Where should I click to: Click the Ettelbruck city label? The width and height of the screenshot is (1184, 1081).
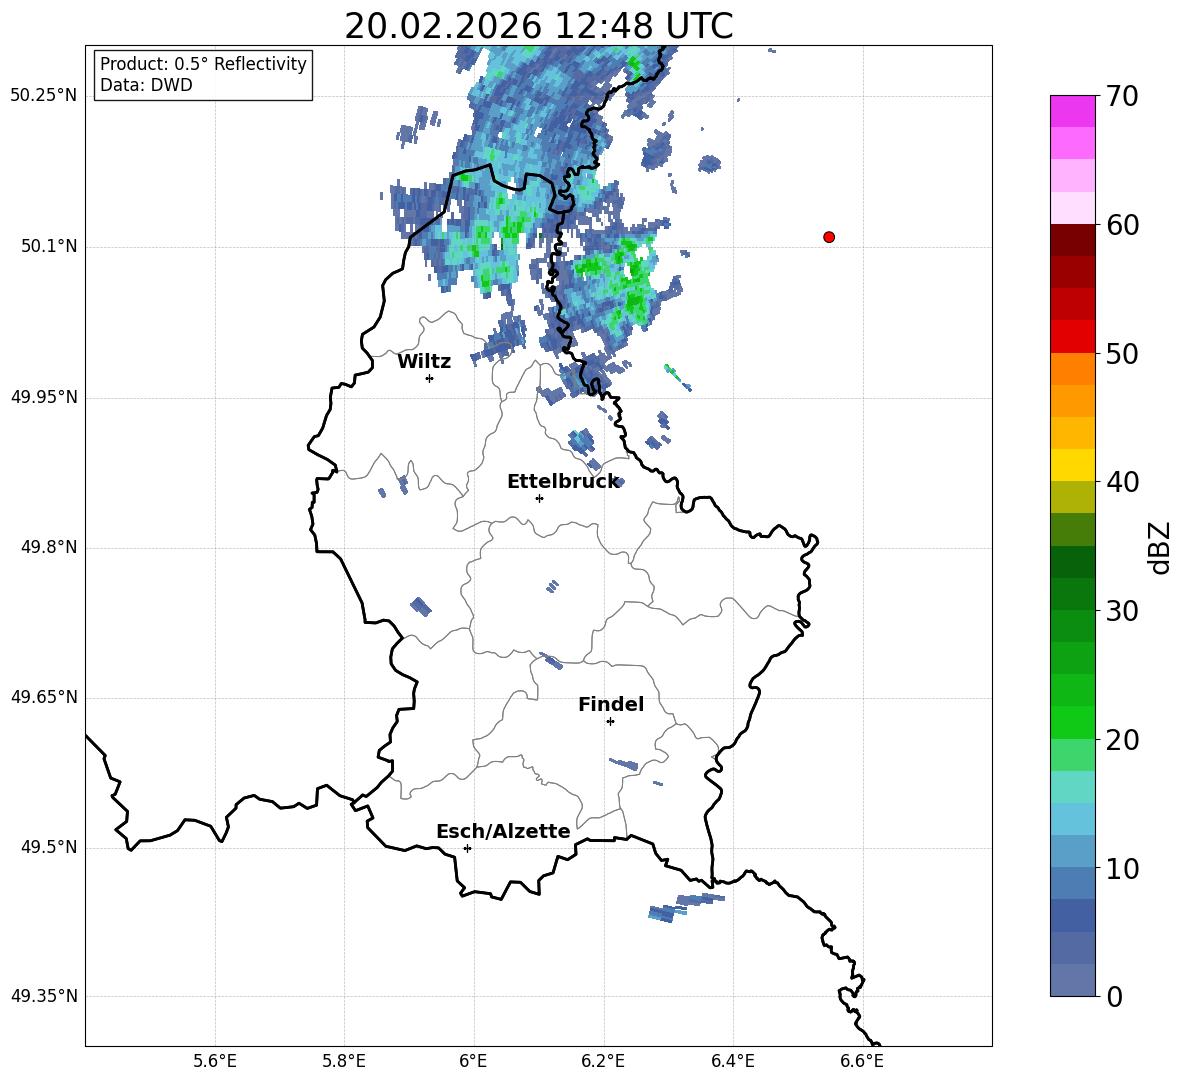point(563,482)
